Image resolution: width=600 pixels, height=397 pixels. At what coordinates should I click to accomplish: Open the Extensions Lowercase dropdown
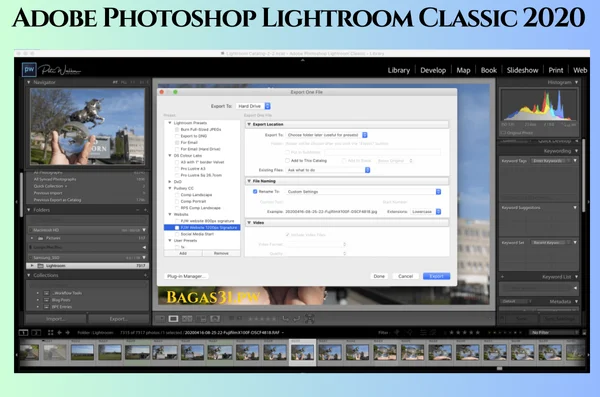point(426,211)
